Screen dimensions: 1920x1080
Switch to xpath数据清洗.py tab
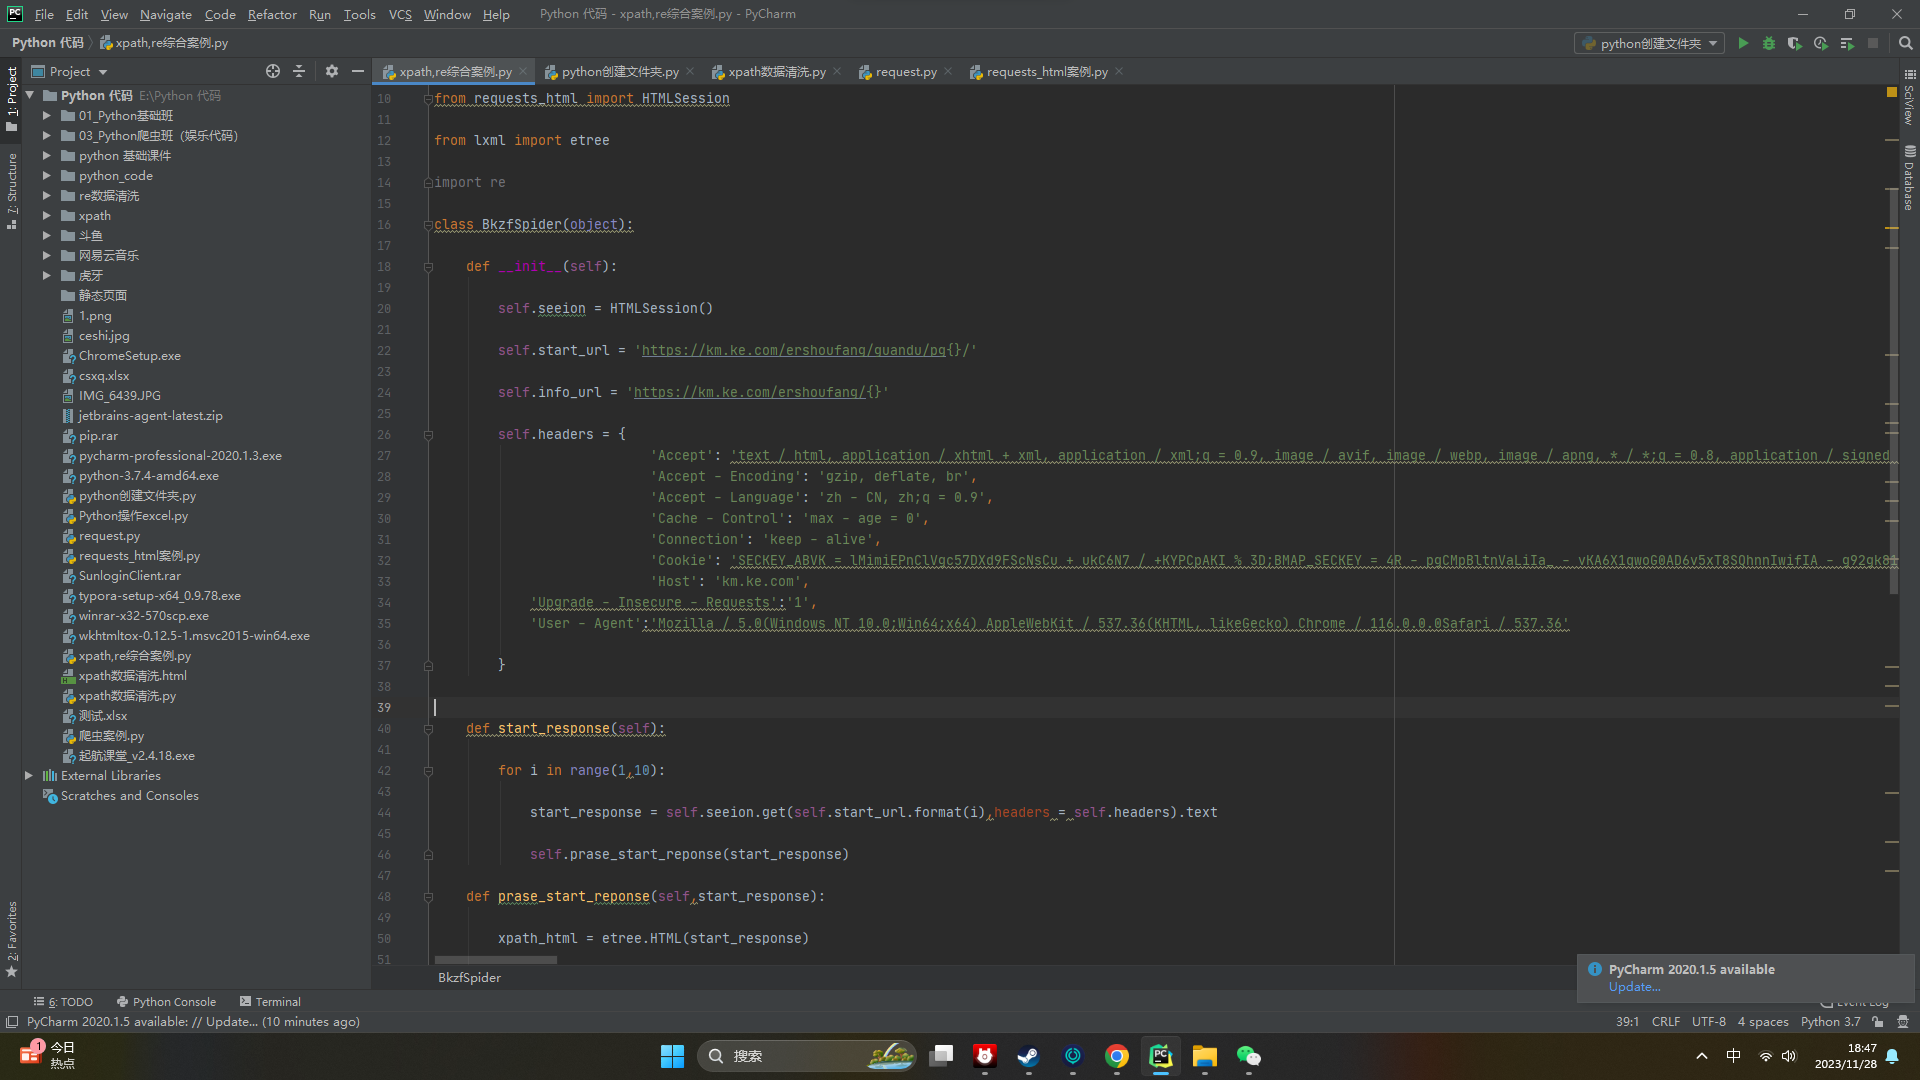tap(776, 72)
